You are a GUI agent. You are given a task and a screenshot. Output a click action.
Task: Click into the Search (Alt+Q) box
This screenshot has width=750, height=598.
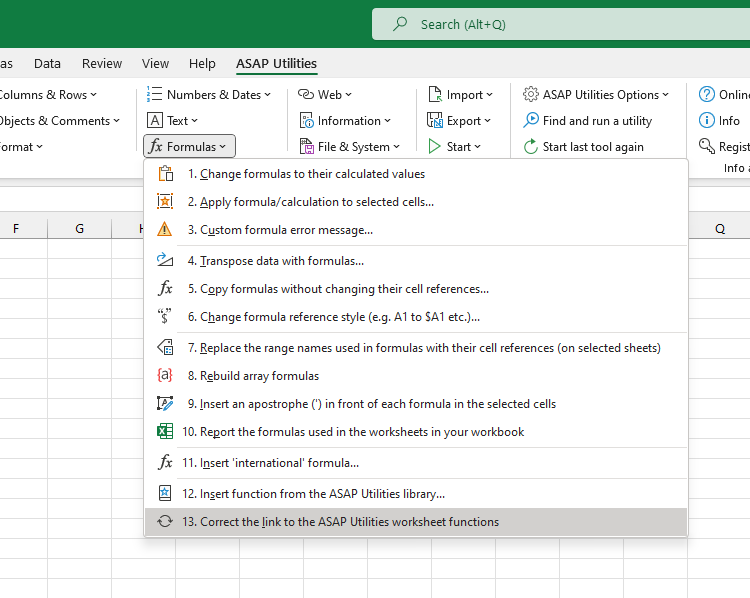[561, 24]
